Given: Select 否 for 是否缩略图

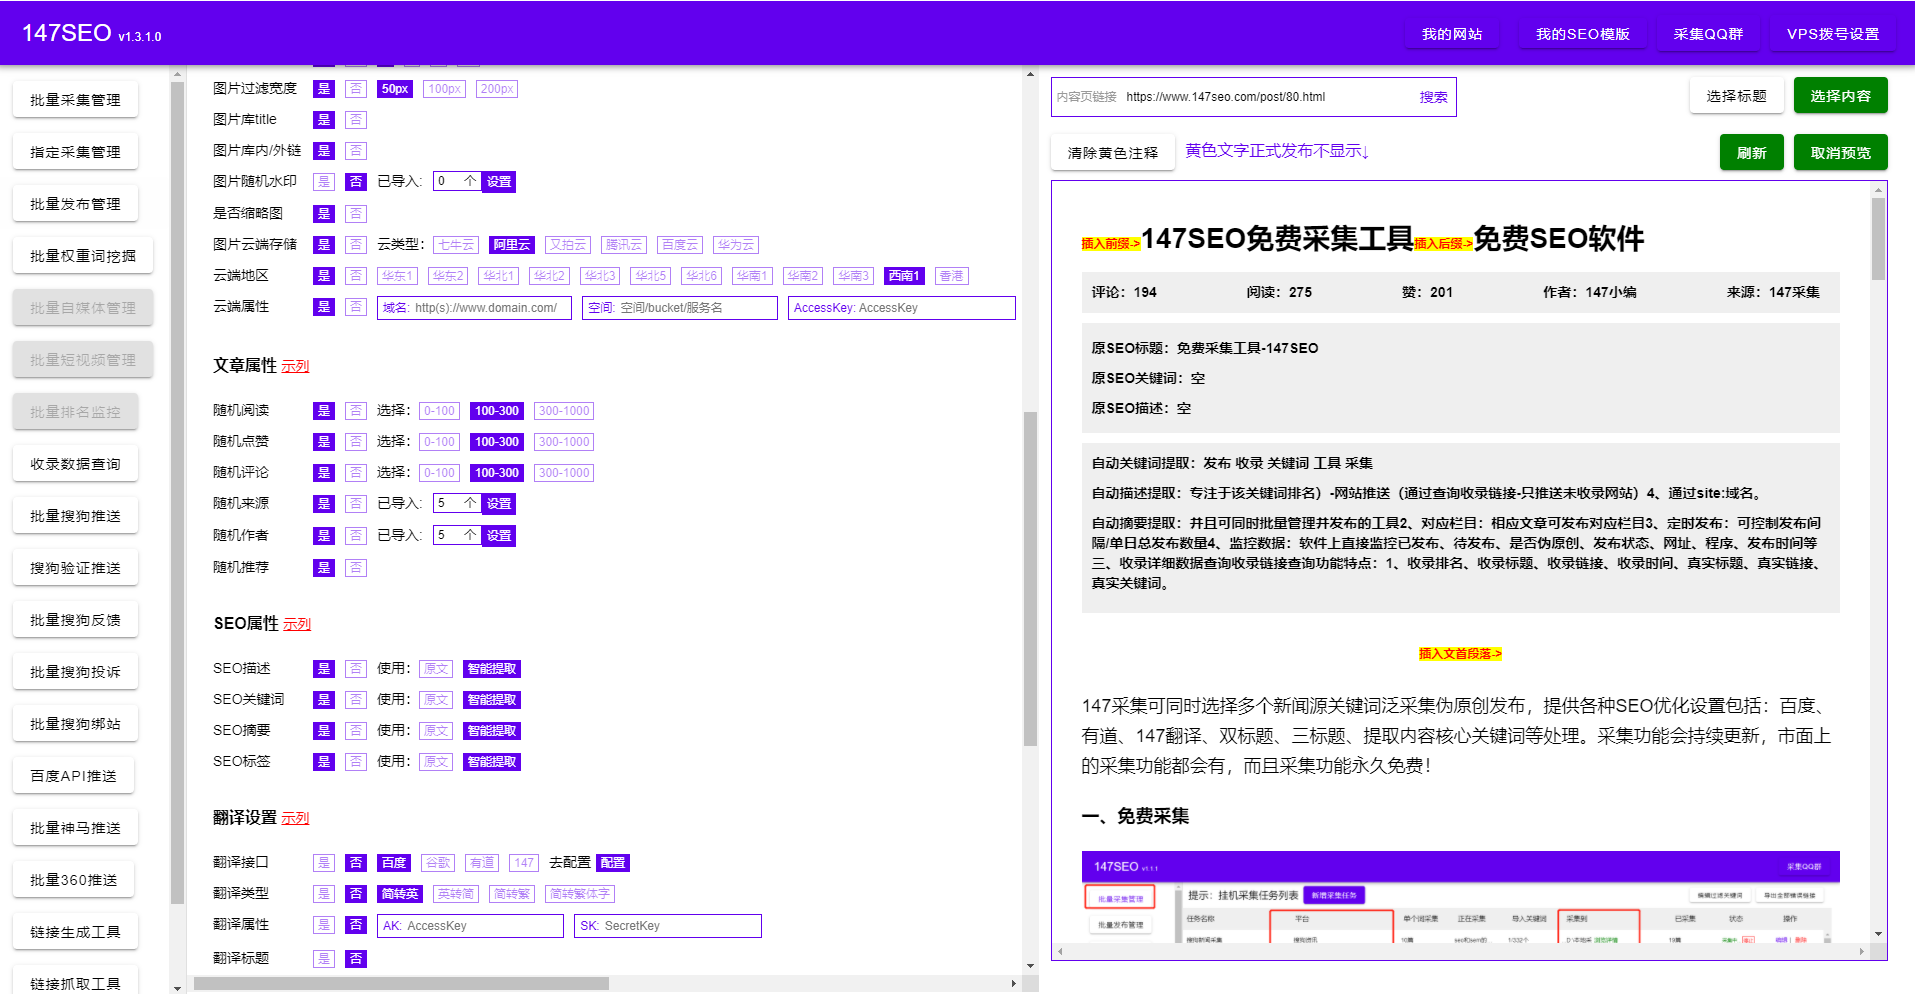Looking at the screenshot, I should (356, 214).
